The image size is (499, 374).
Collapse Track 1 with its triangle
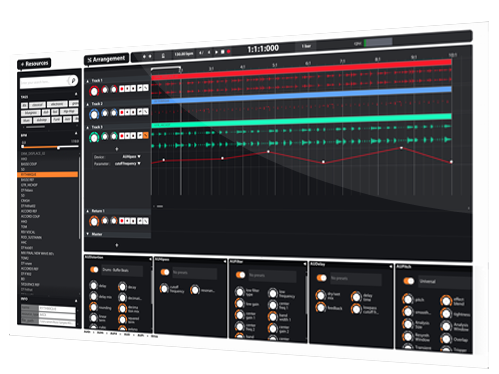[88, 81]
